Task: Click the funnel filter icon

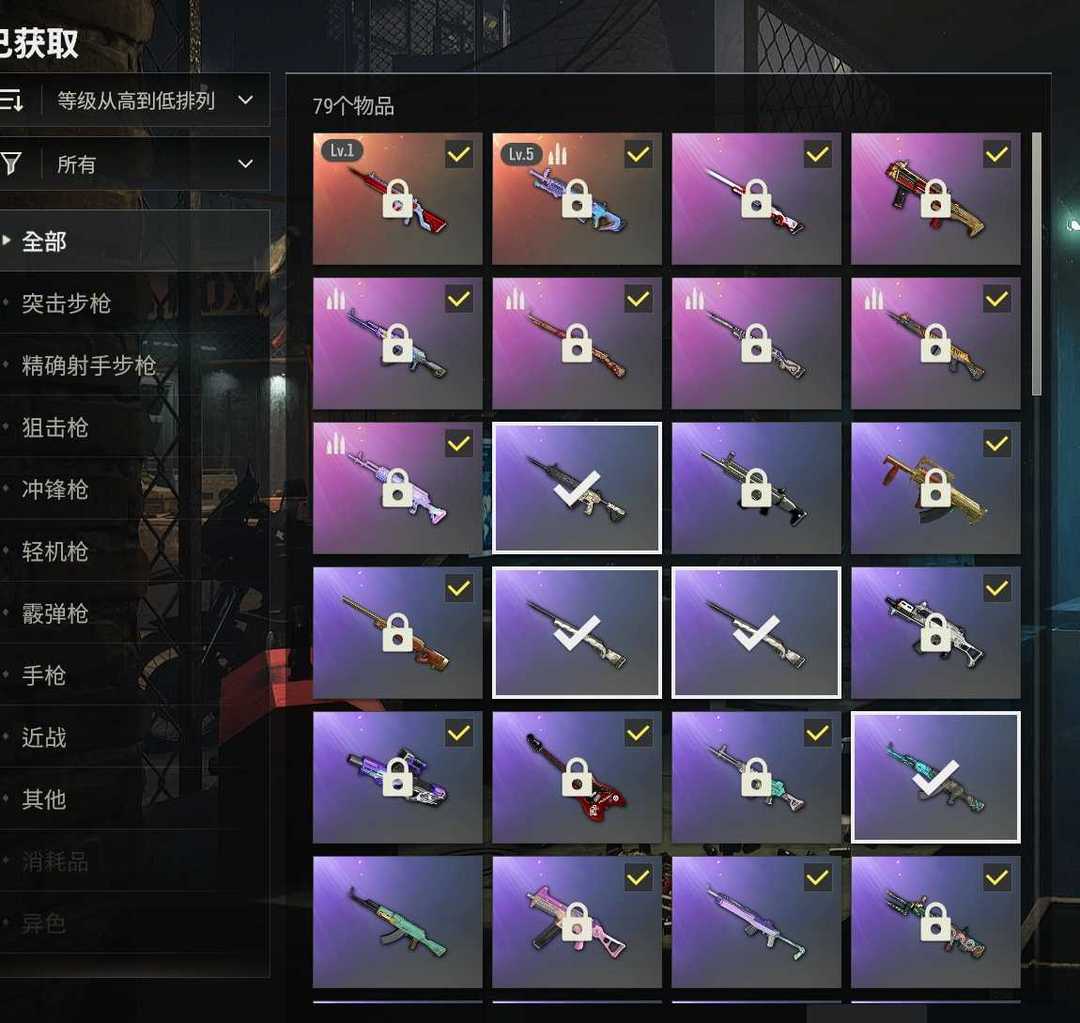Action: 10,164
